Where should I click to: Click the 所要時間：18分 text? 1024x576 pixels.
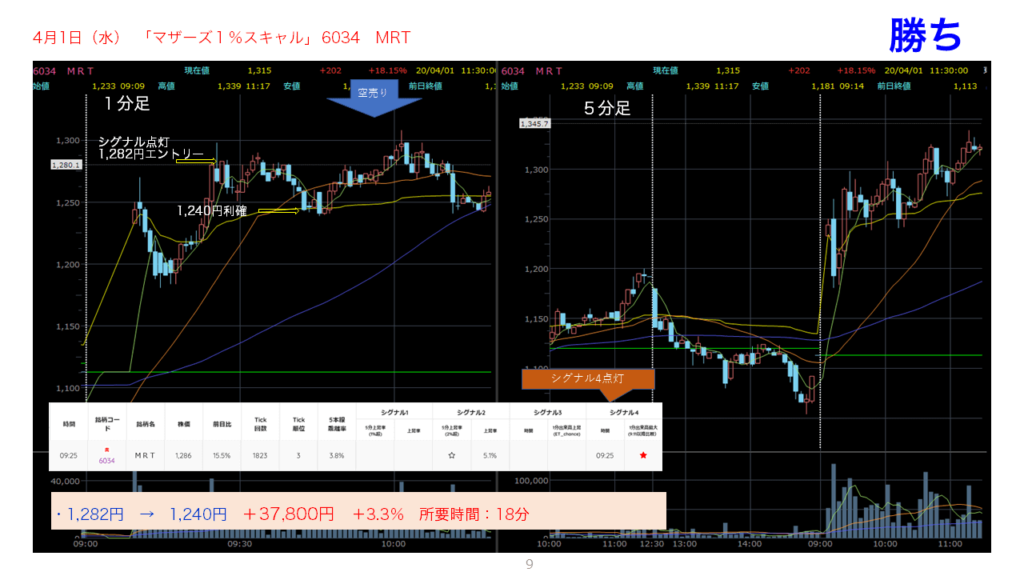pos(474,515)
